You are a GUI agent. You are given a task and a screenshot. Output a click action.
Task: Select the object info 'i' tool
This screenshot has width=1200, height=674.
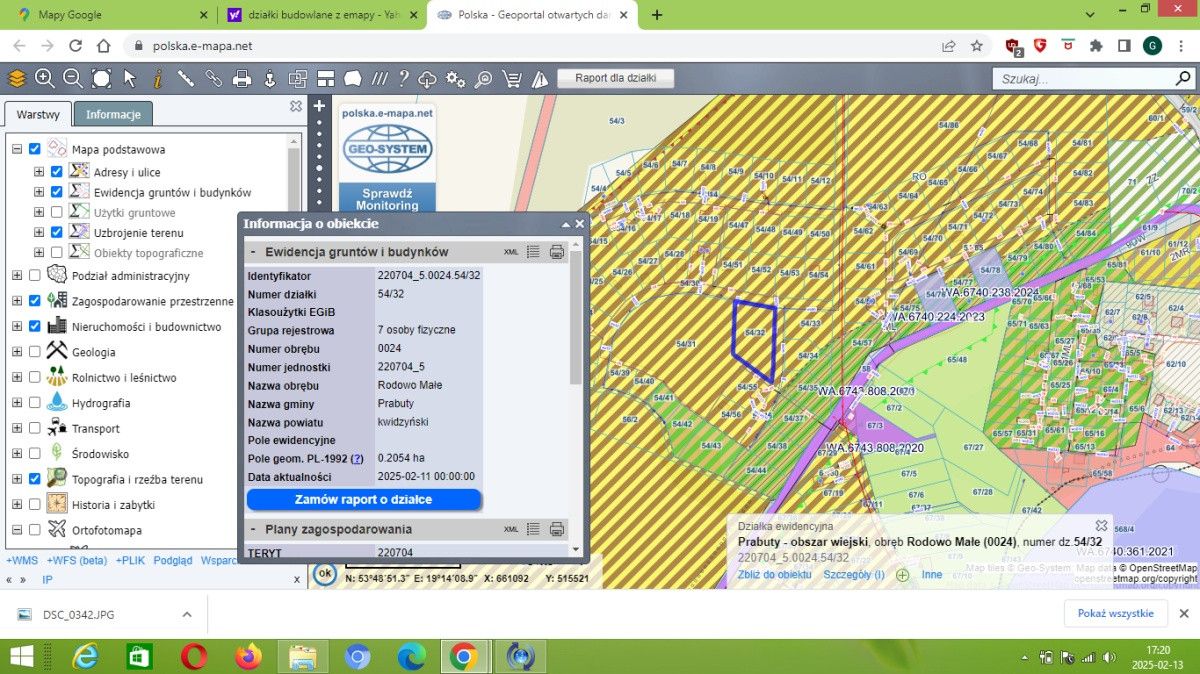(x=157, y=79)
